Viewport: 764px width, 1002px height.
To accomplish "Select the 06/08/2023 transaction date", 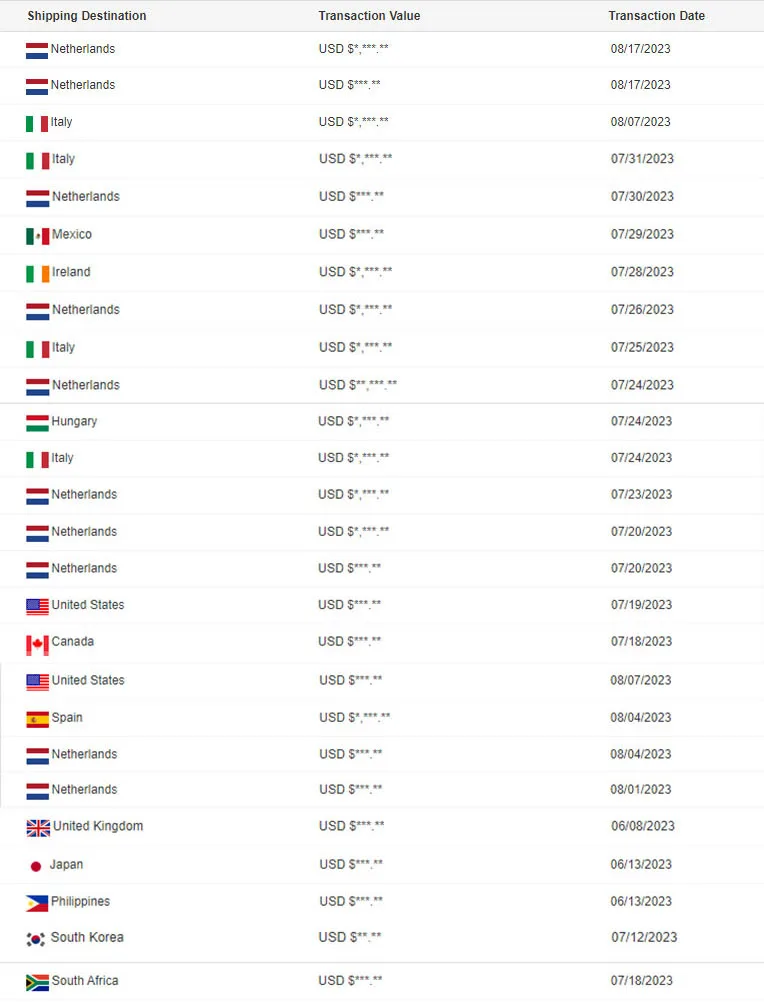I will (x=643, y=826).
